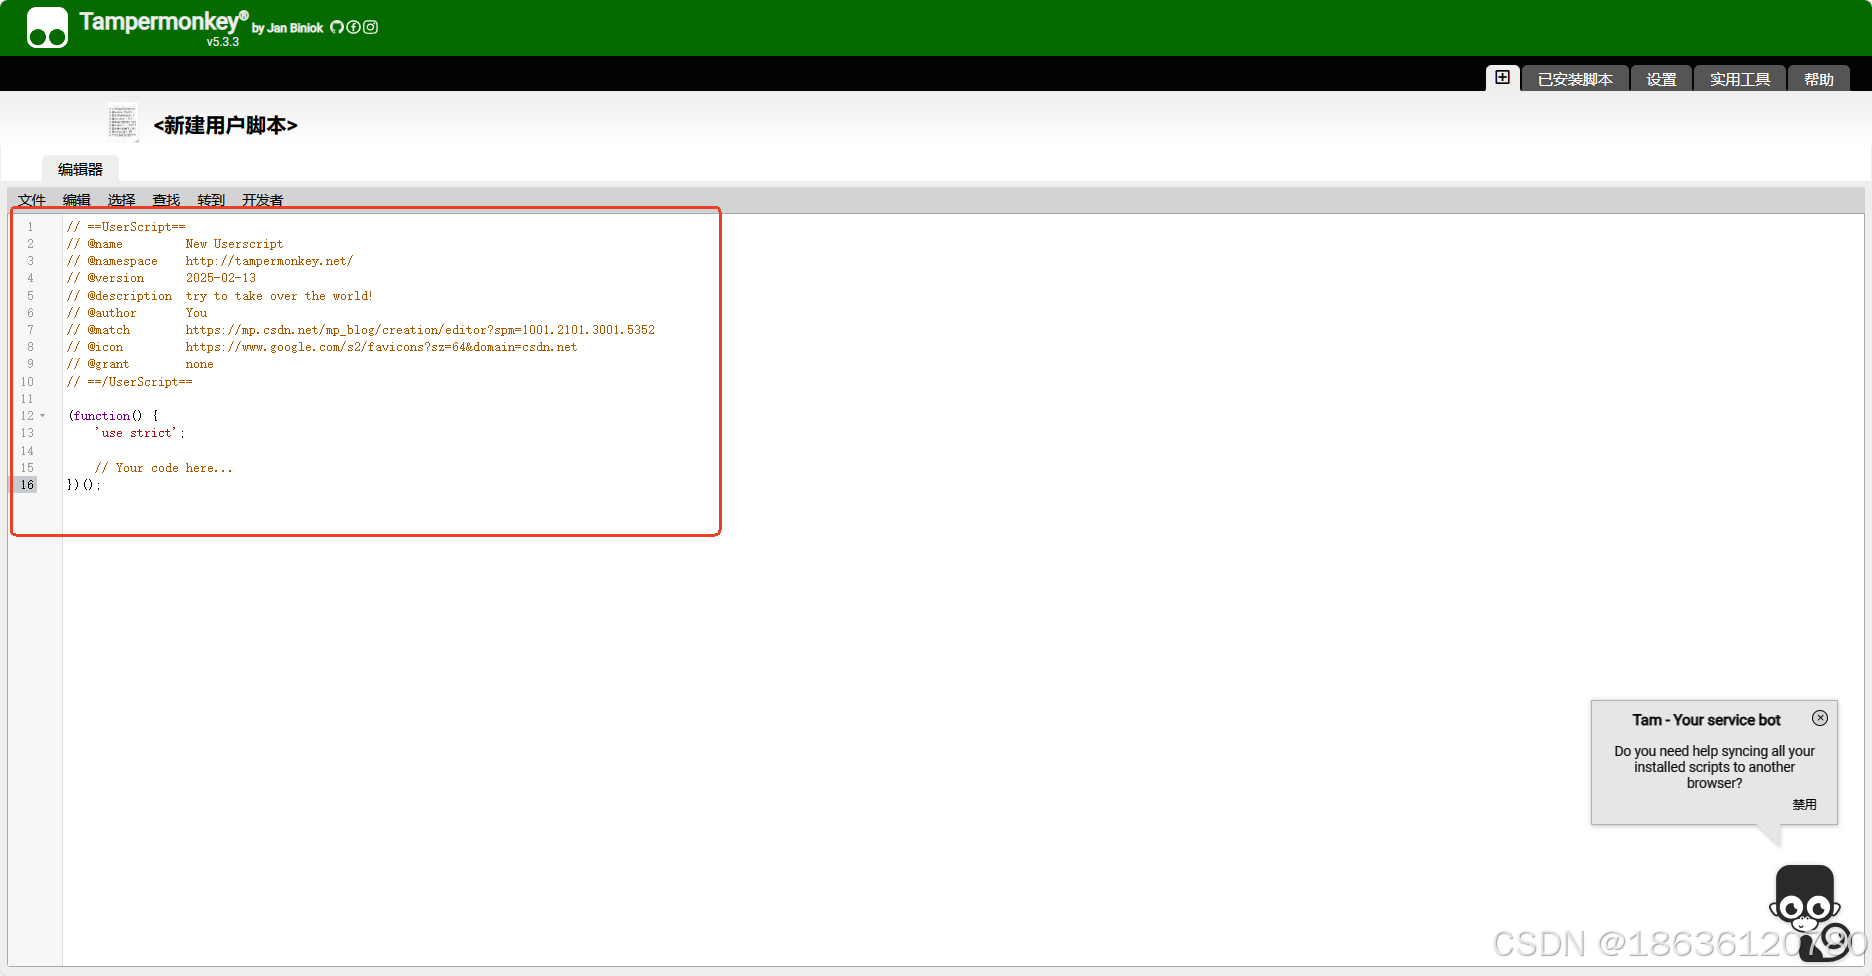This screenshot has width=1872, height=976.
Task: Click the new script plus tab icon
Action: [1503, 77]
